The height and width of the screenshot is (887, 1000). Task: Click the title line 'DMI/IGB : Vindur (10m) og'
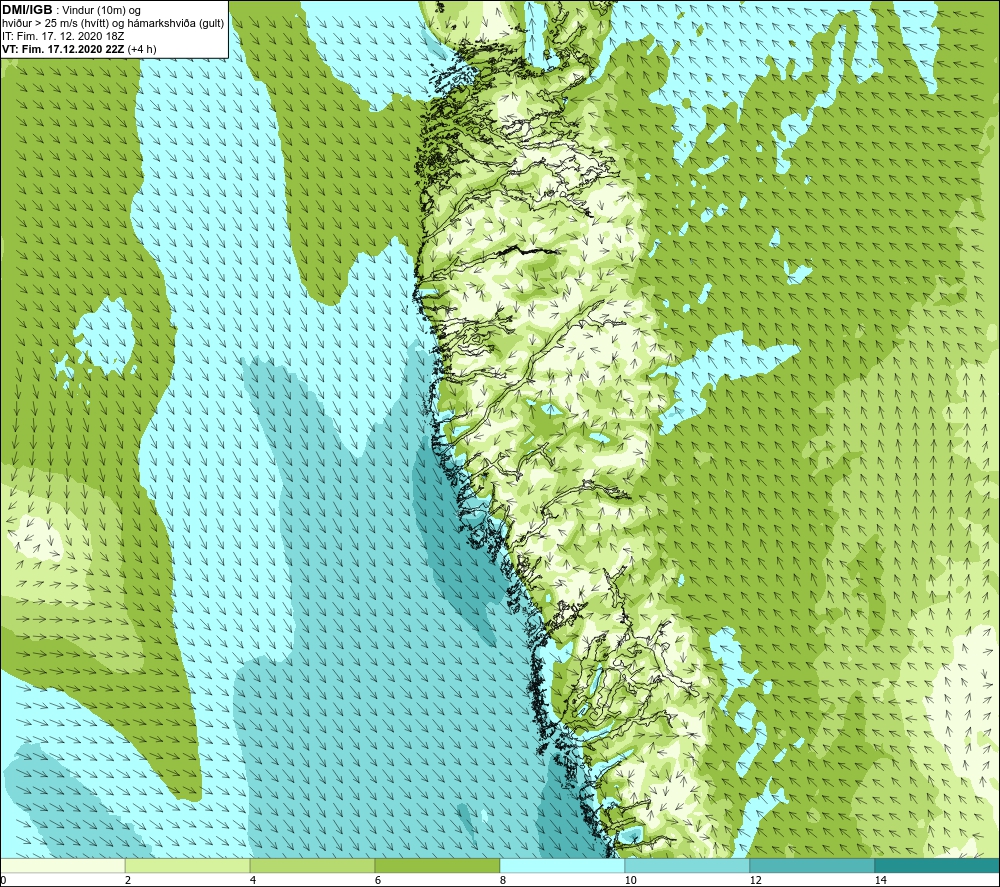click(x=72, y=10)
